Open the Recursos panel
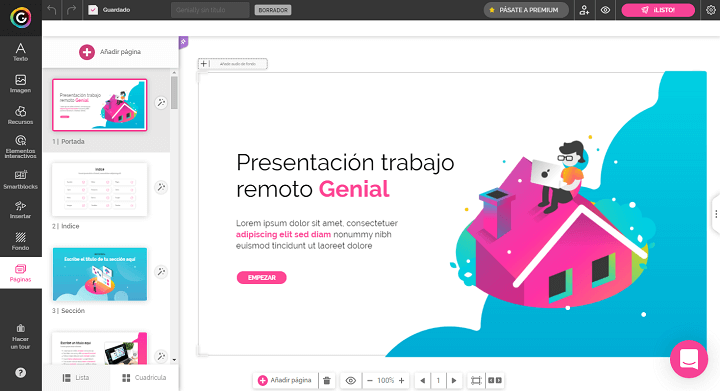720x391 pixels. pos(21,115)
